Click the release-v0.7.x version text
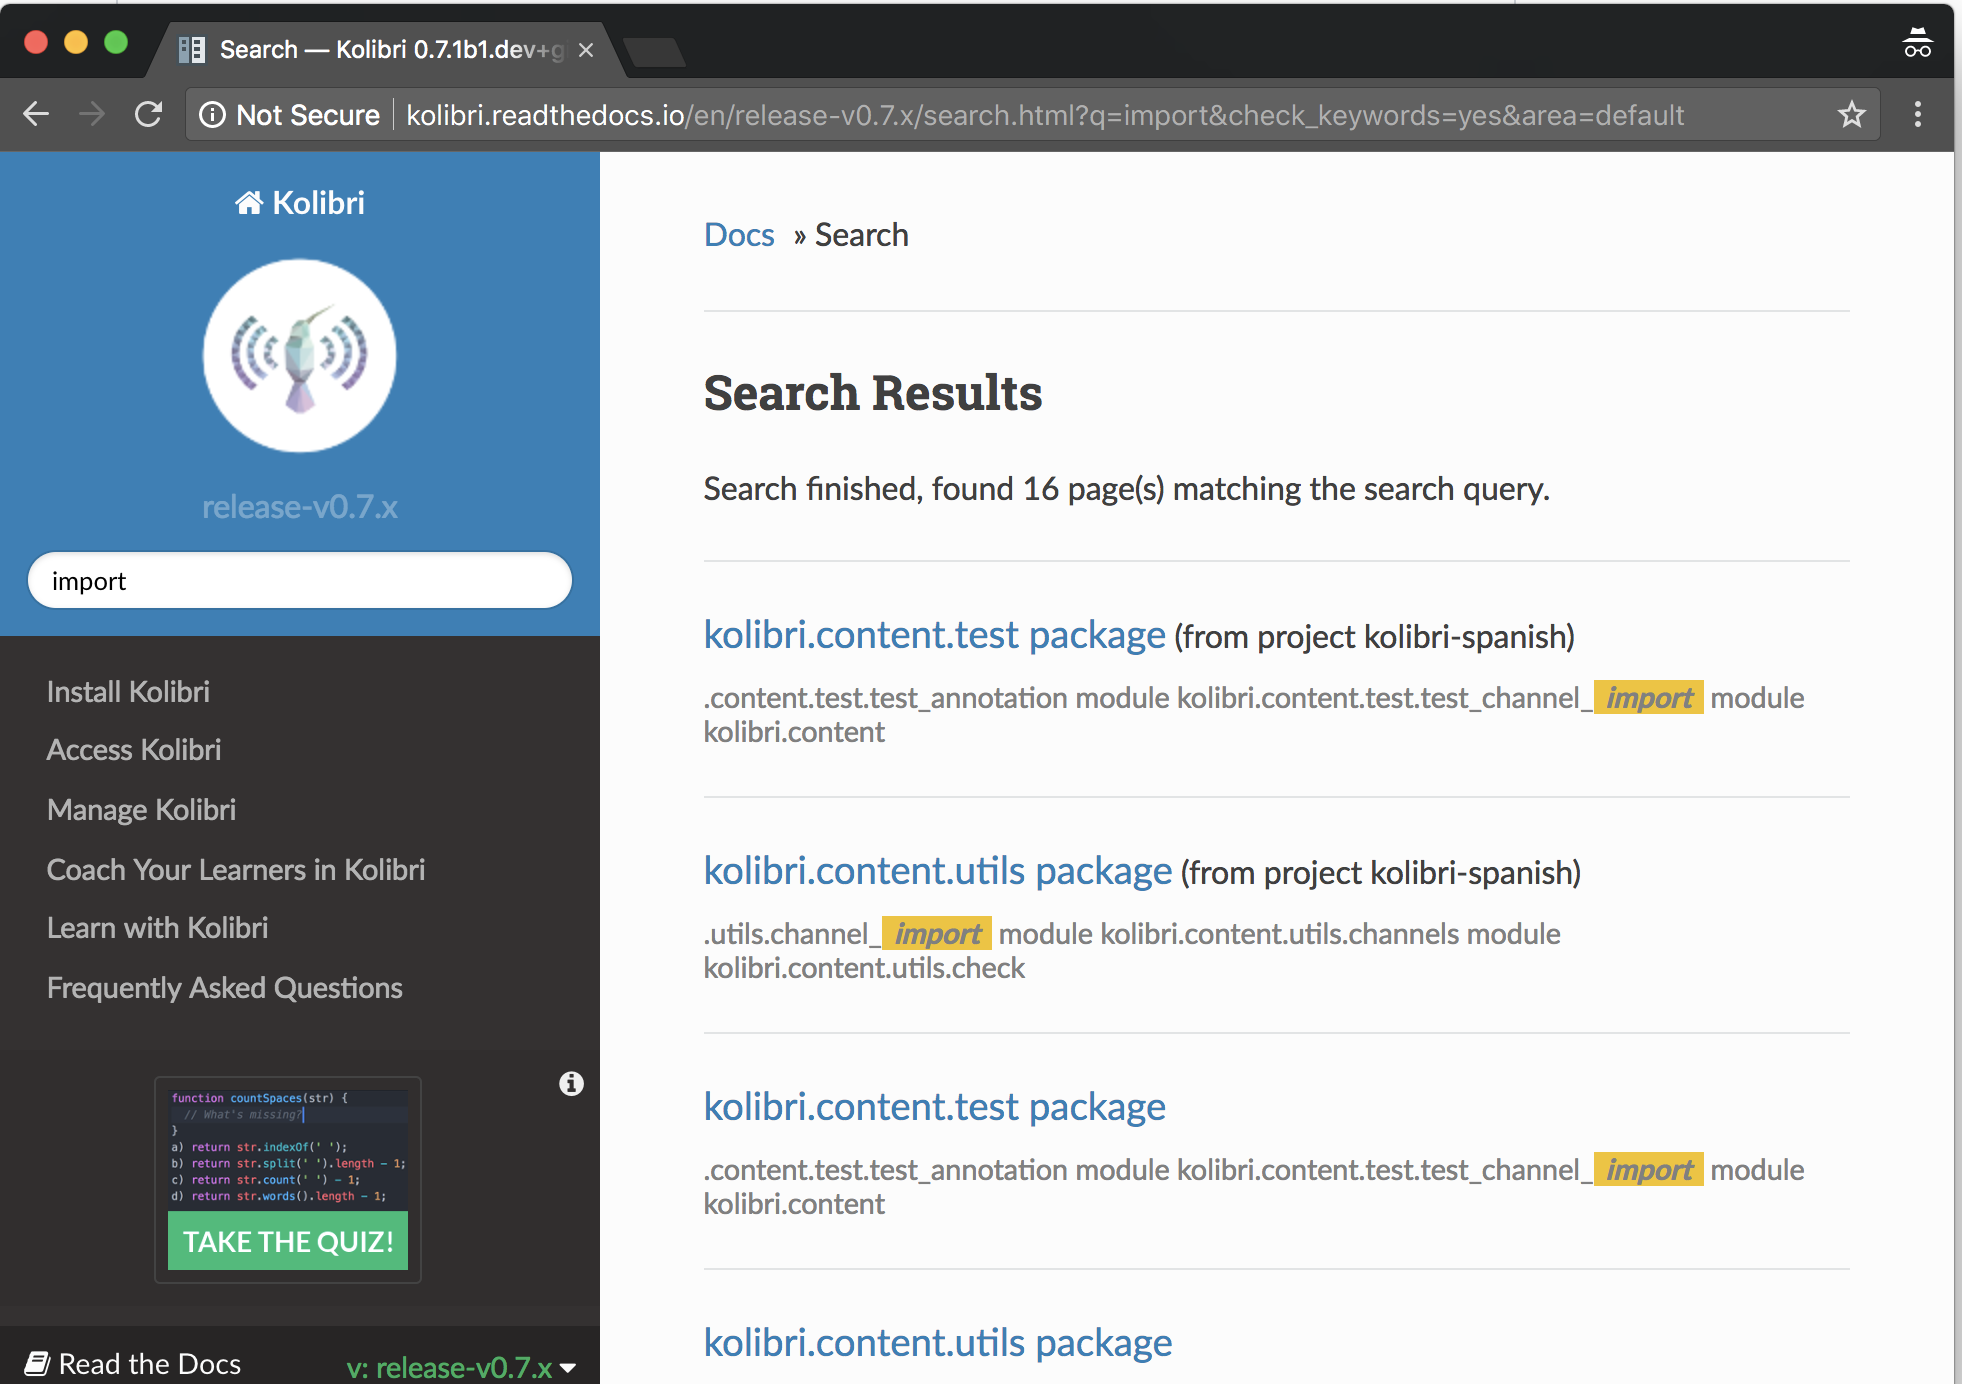 (x=300, y=507)
